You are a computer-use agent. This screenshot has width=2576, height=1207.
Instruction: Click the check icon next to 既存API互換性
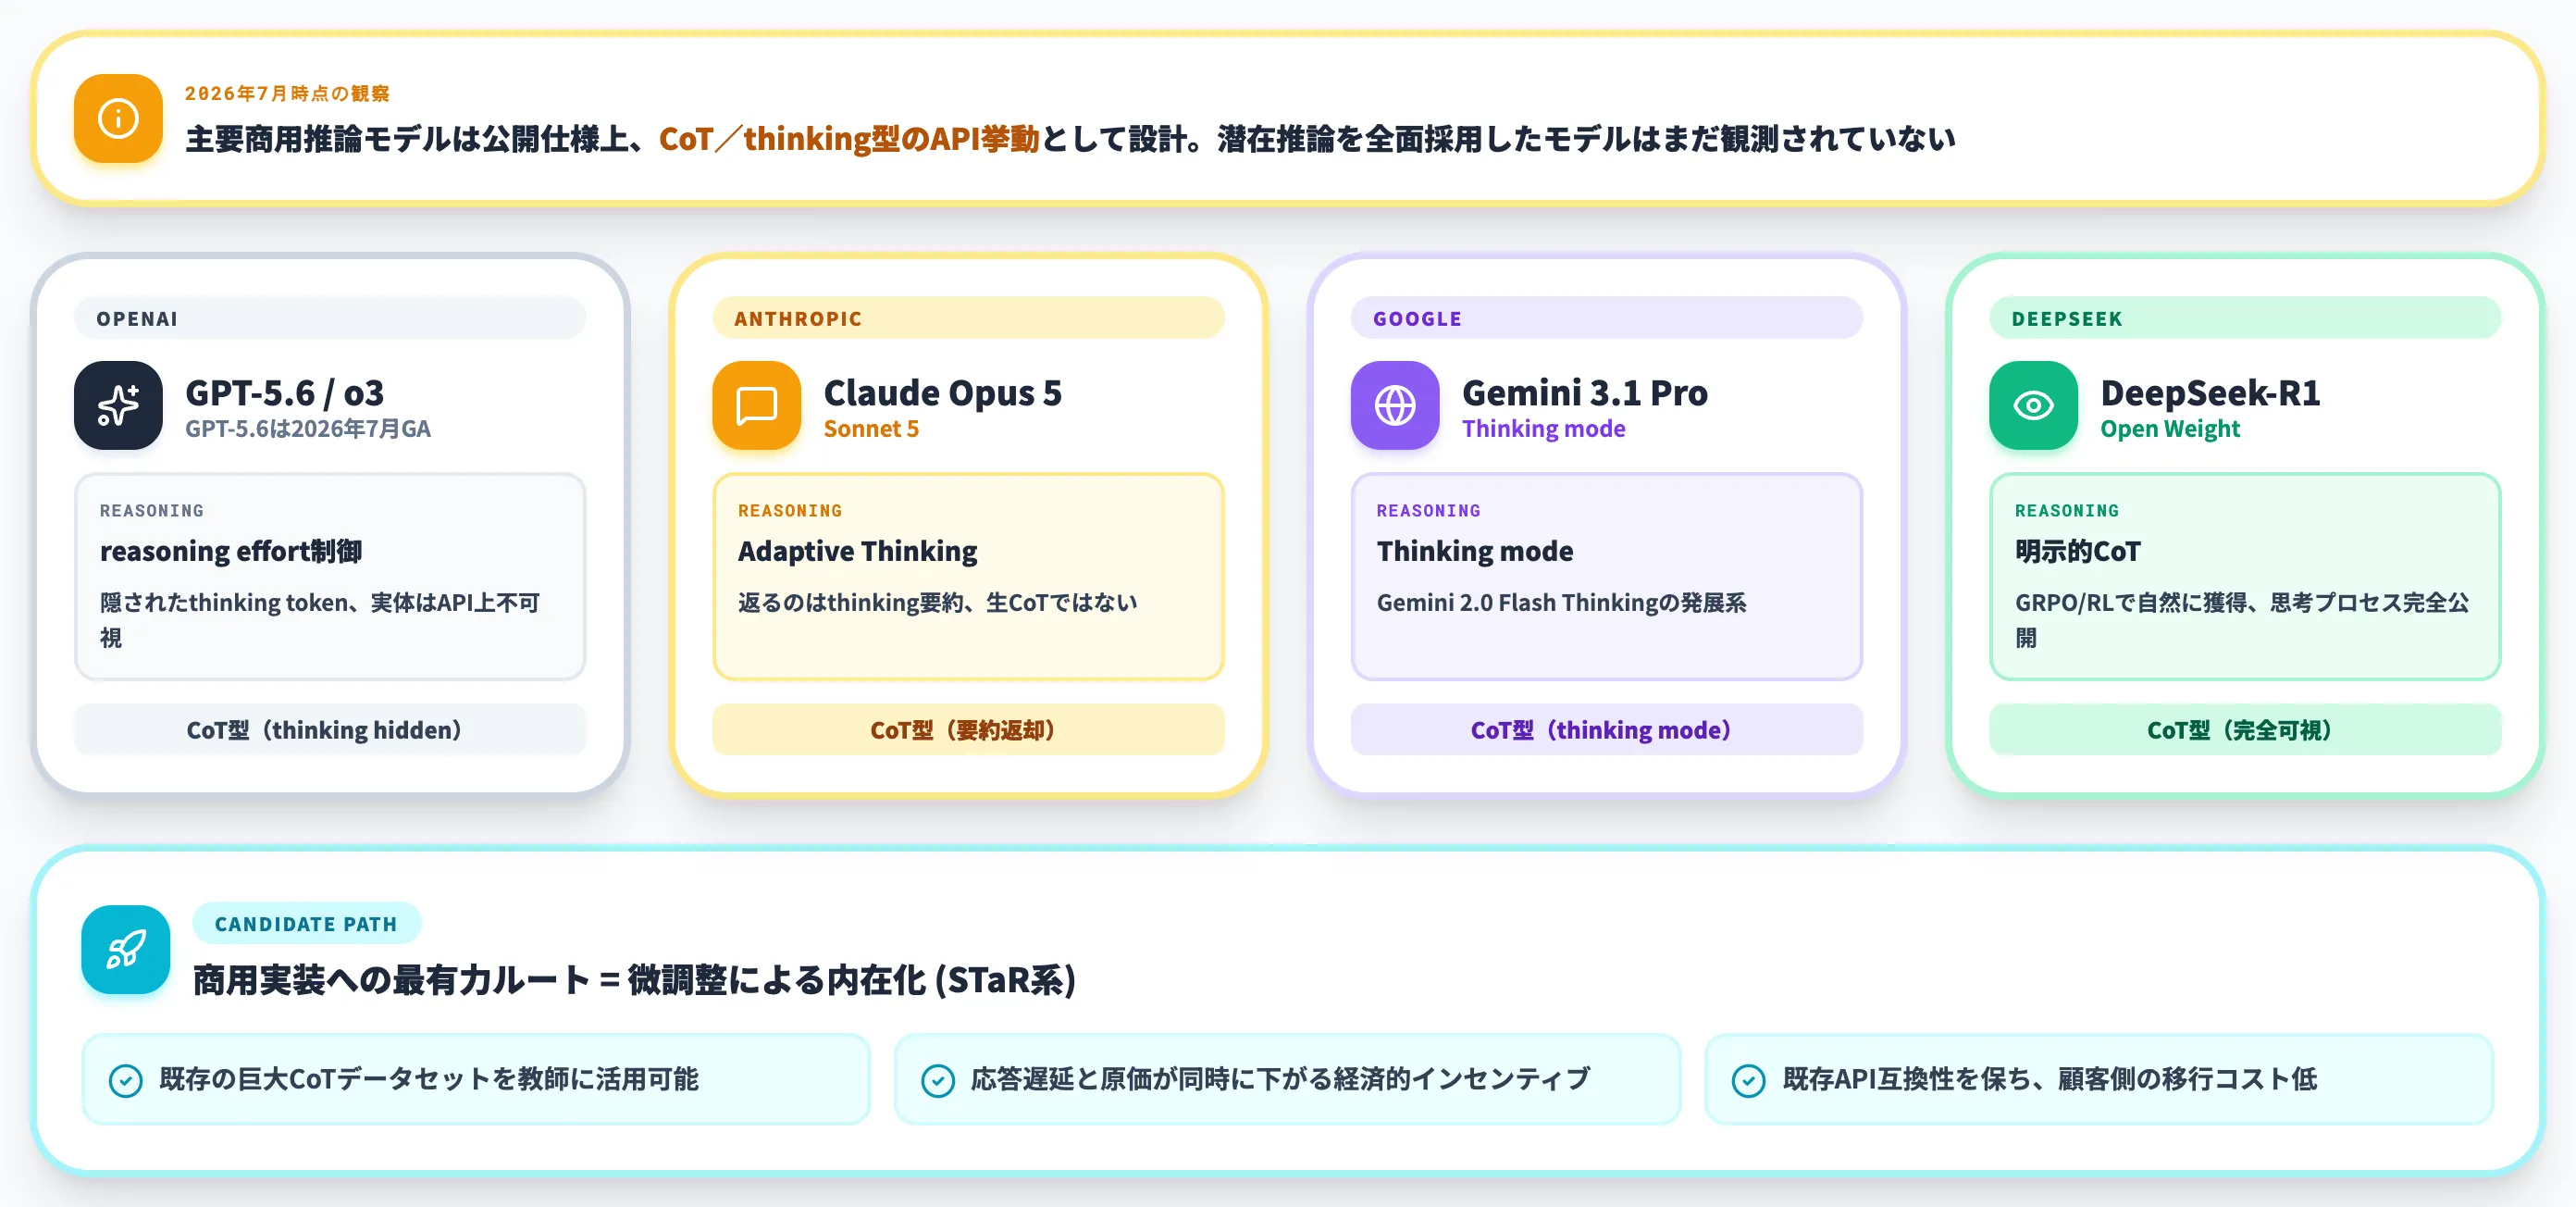[1748, 1080]
